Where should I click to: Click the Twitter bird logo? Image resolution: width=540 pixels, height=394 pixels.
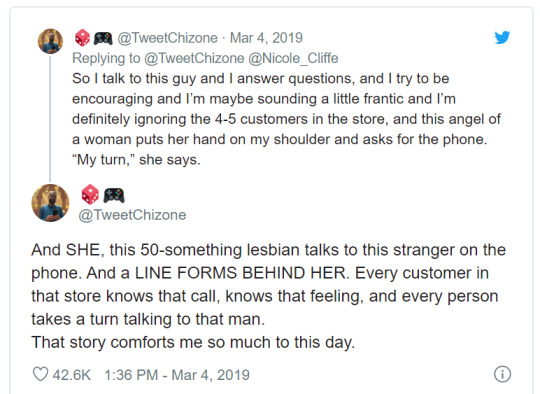point(502,37)
